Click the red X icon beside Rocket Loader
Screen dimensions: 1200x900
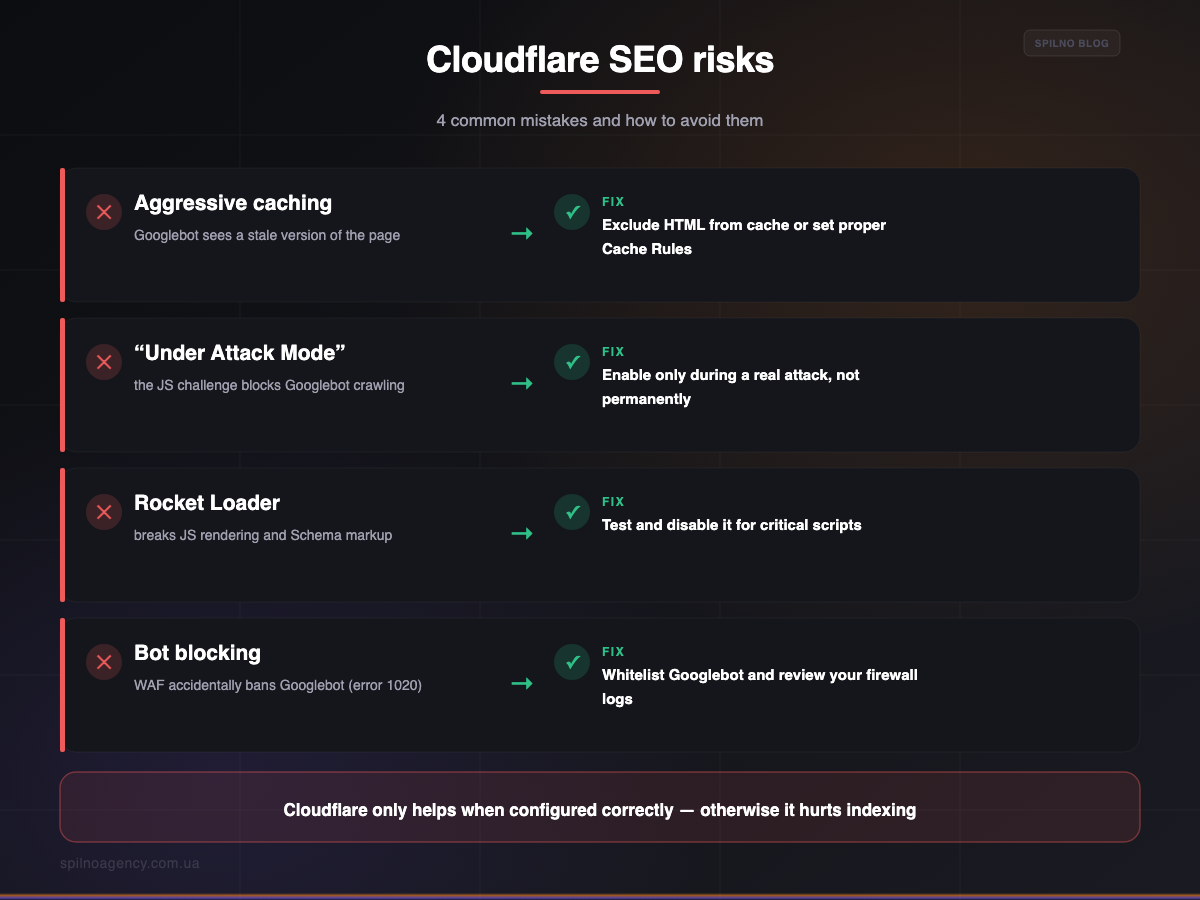pyautogui.click(x=104, y=512)
